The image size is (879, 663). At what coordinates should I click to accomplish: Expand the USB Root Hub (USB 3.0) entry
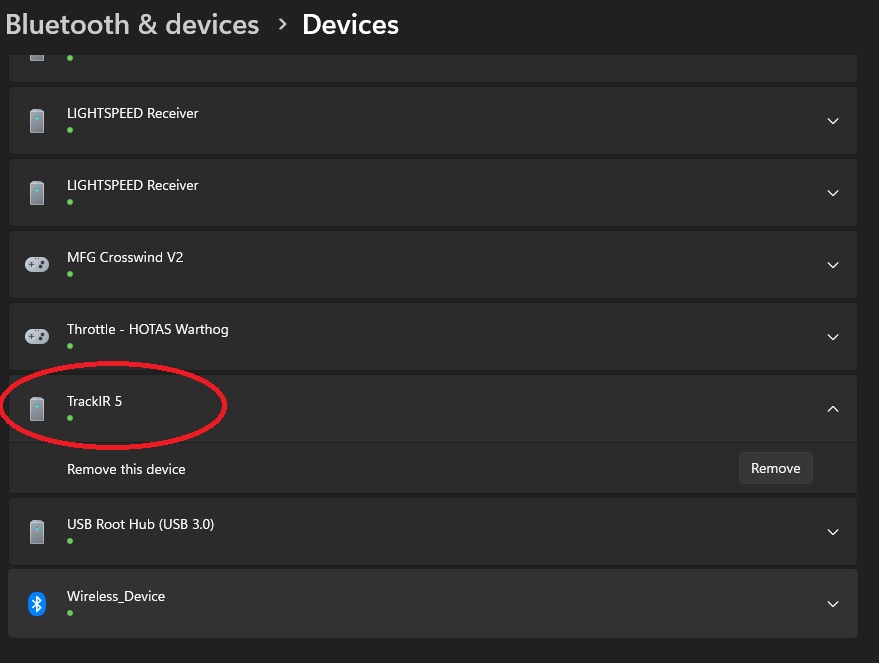(833, 532)
